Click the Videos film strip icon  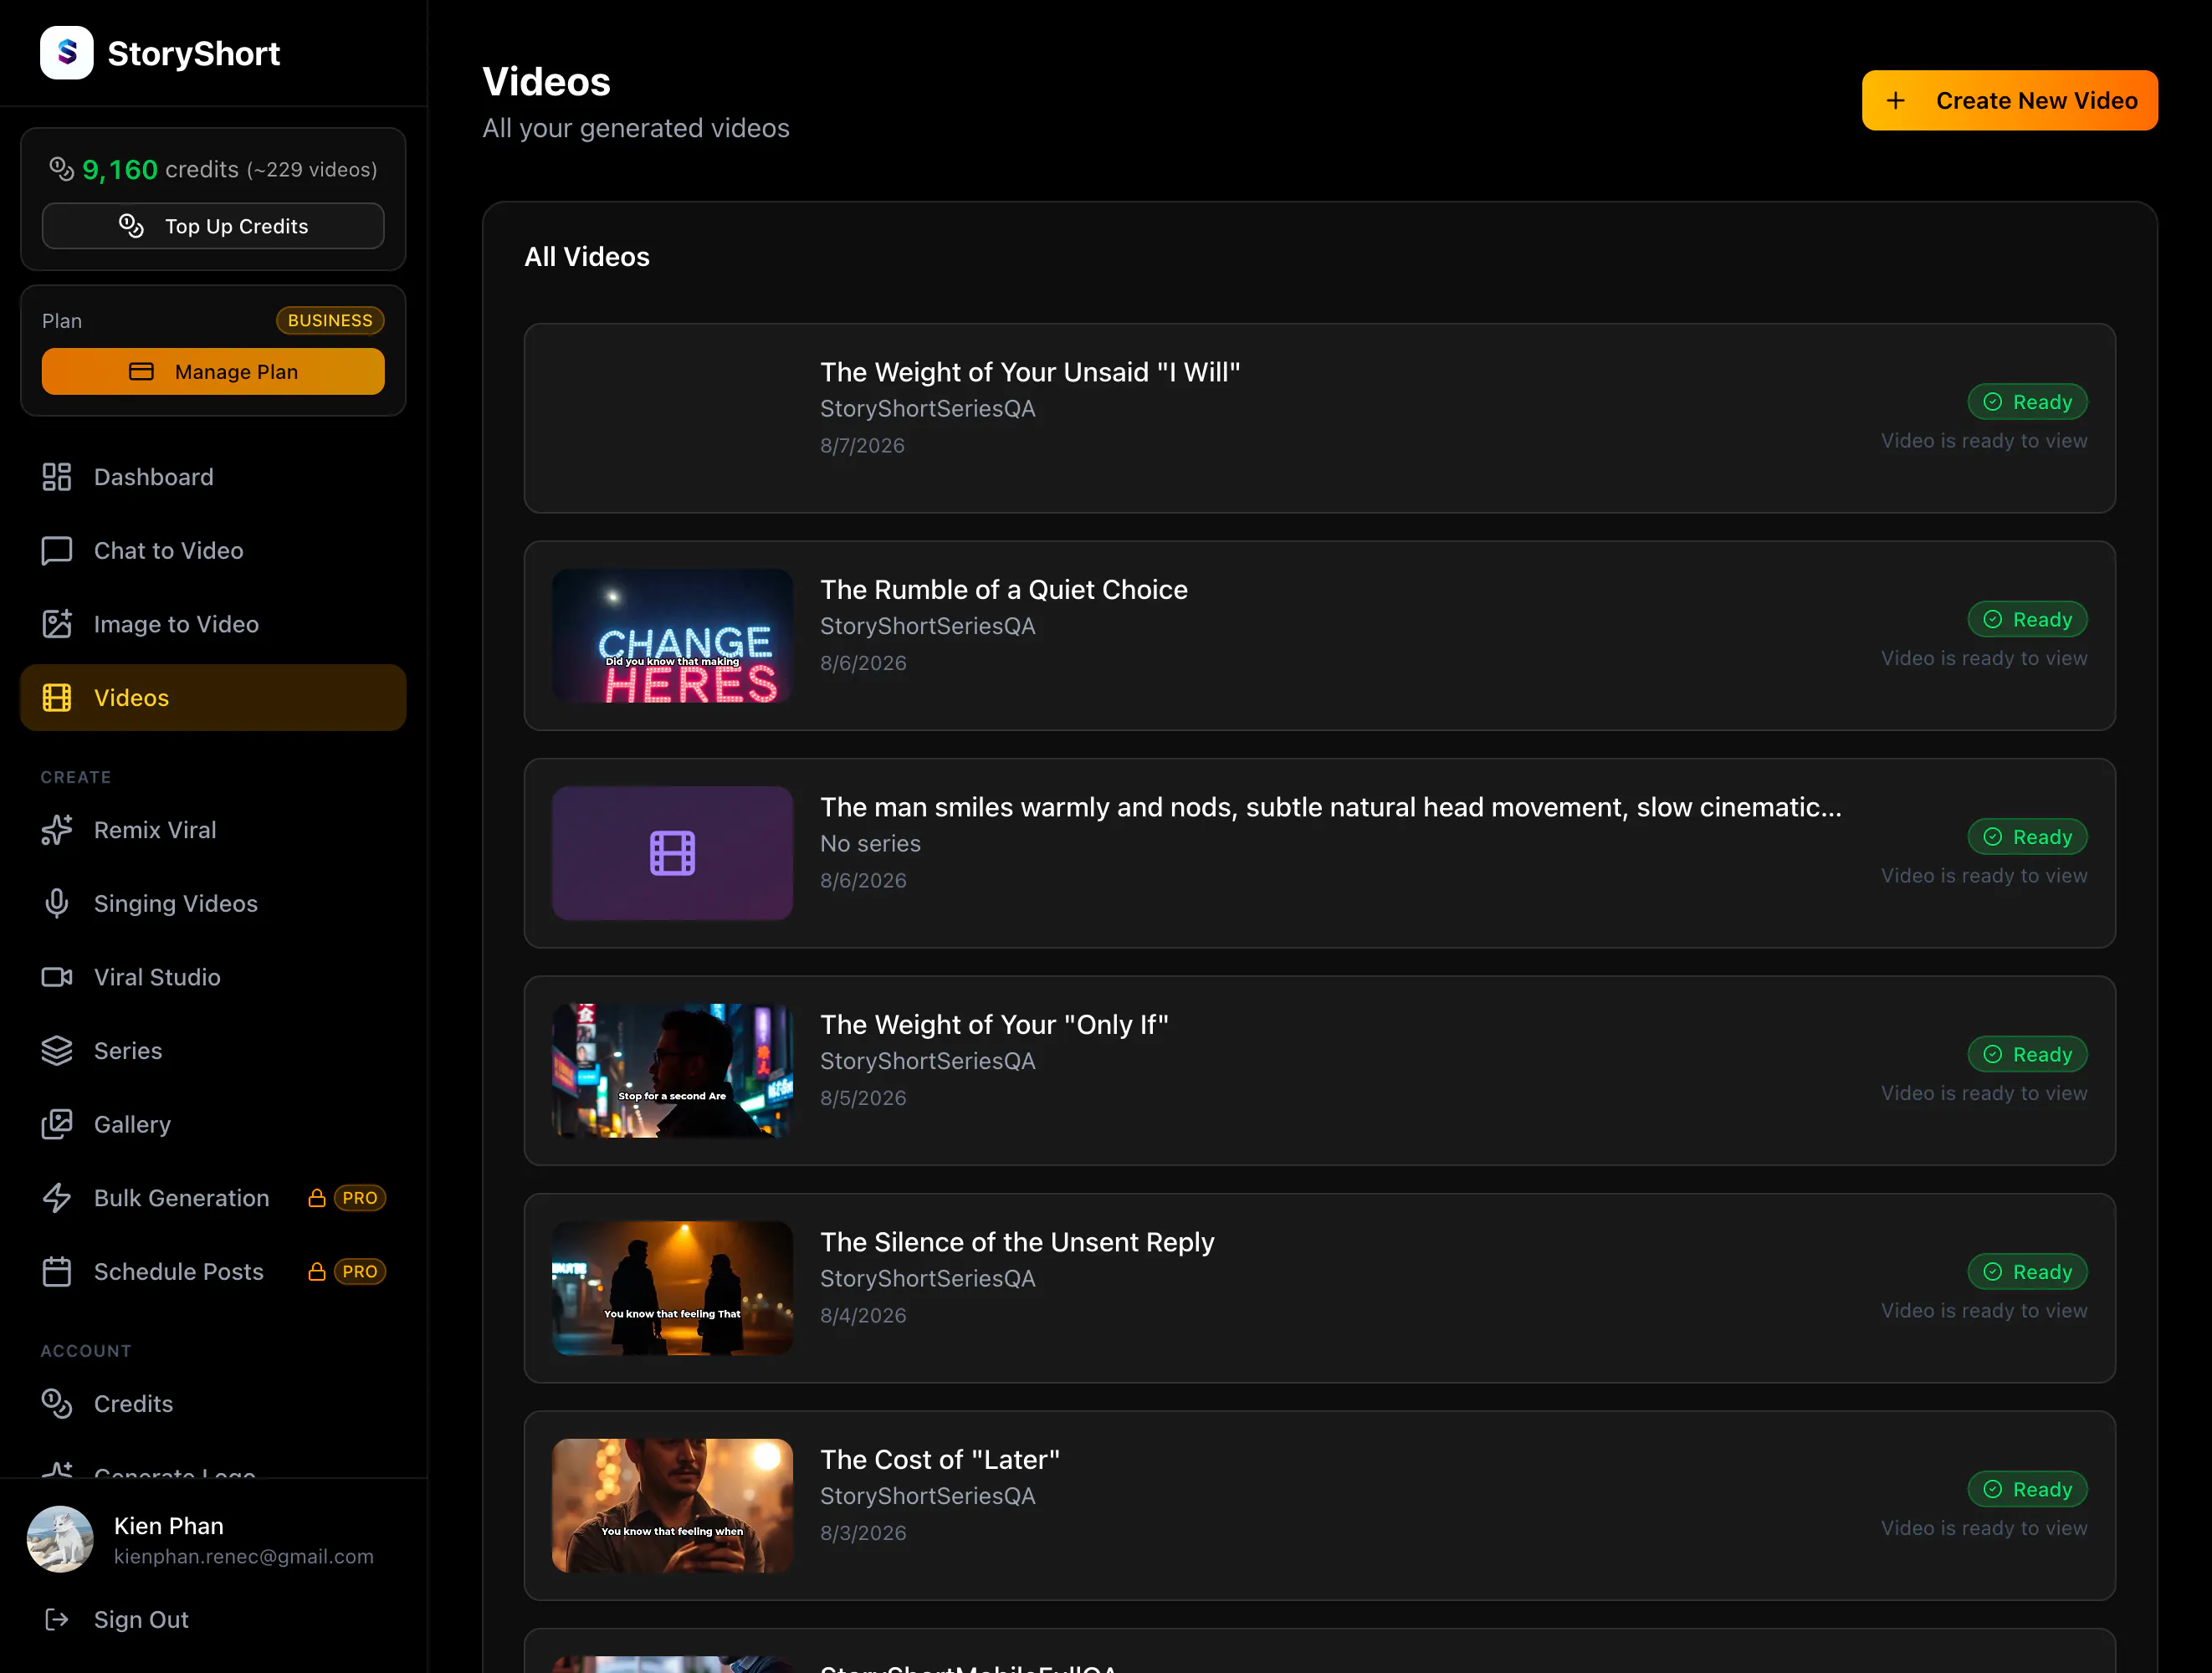[57, 698]
